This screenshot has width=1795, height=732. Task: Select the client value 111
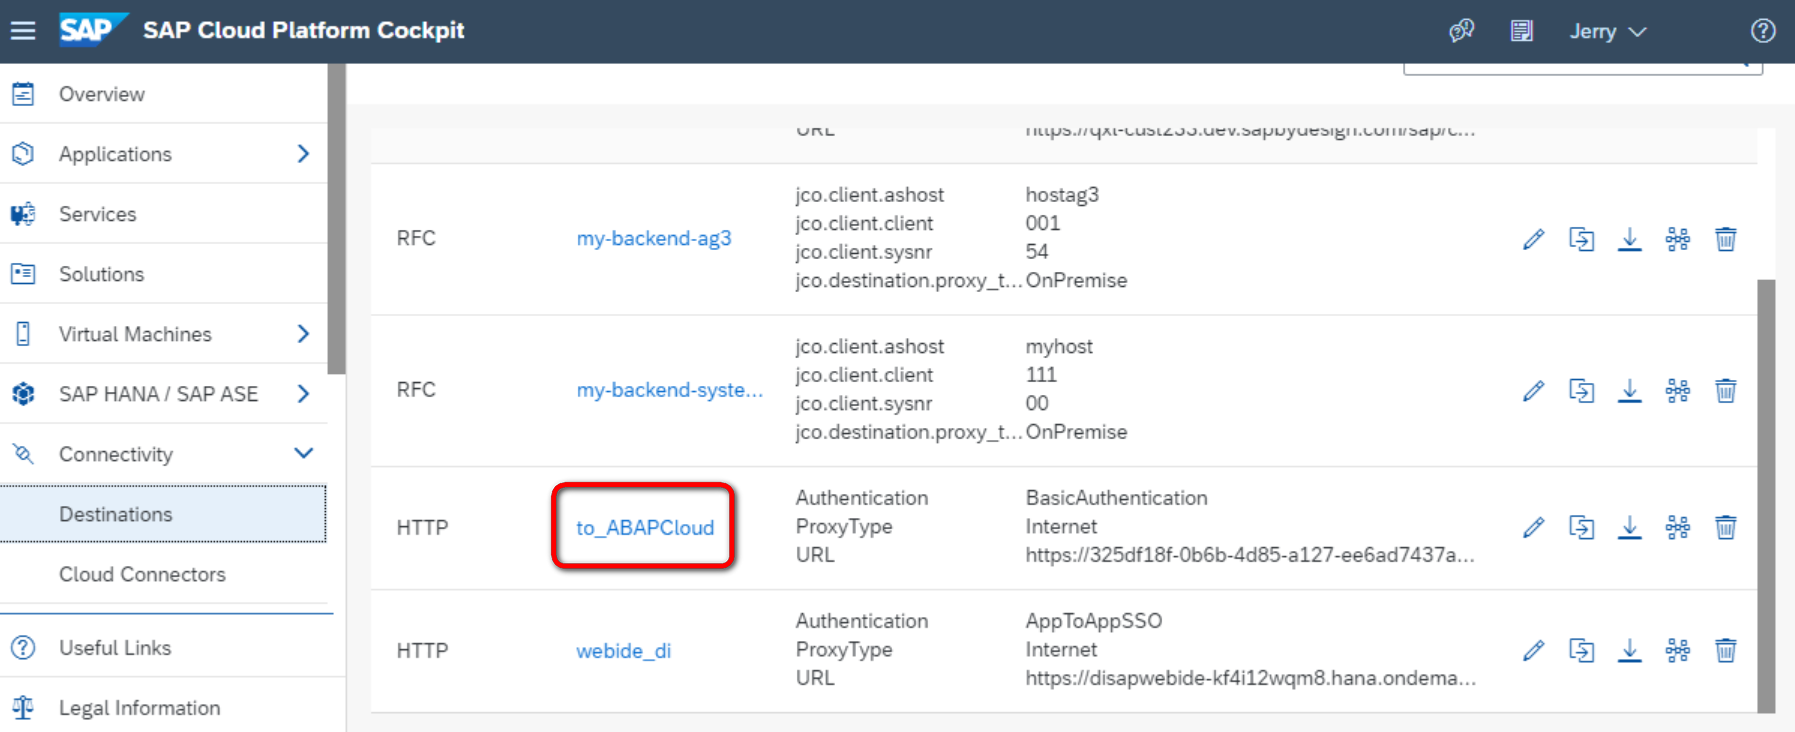click(x=1041, y=375)
